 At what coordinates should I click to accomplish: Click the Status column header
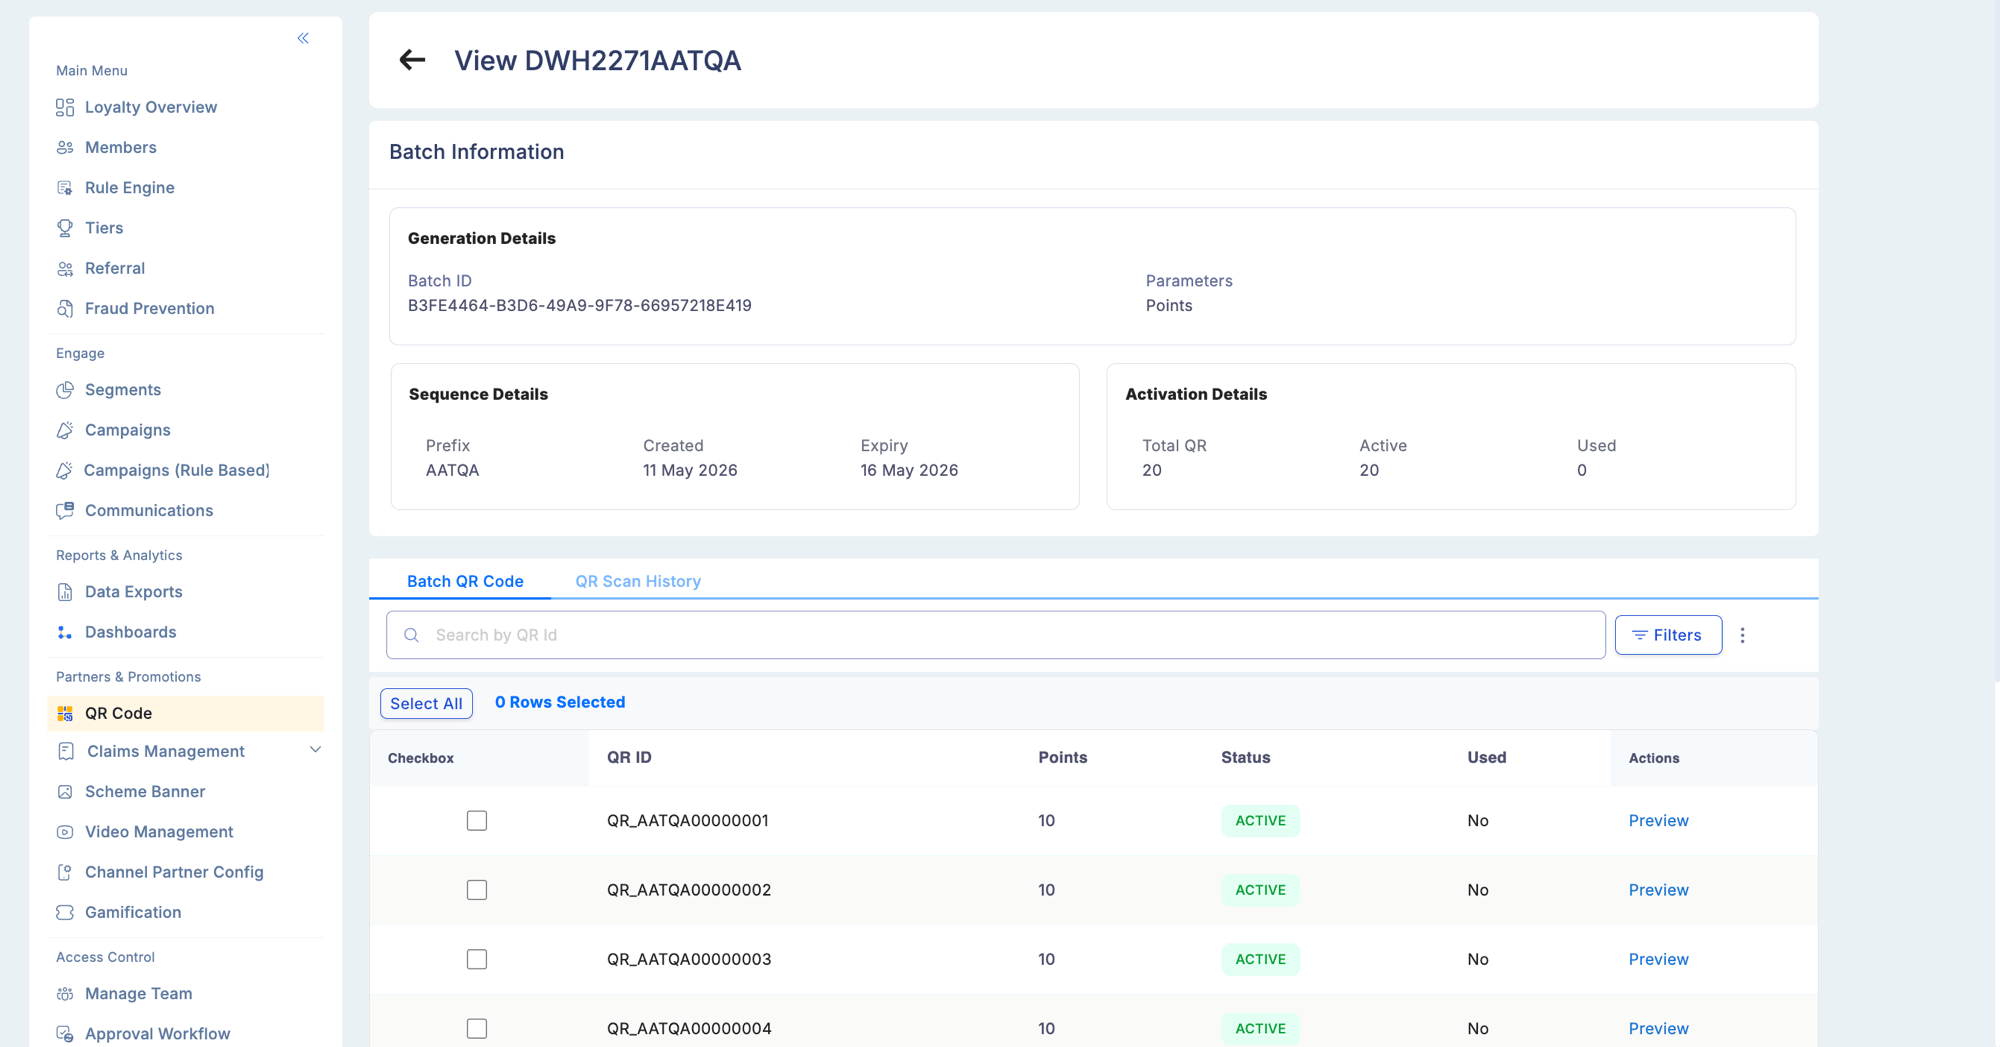pyautogui.click(x=1245, y=758)
